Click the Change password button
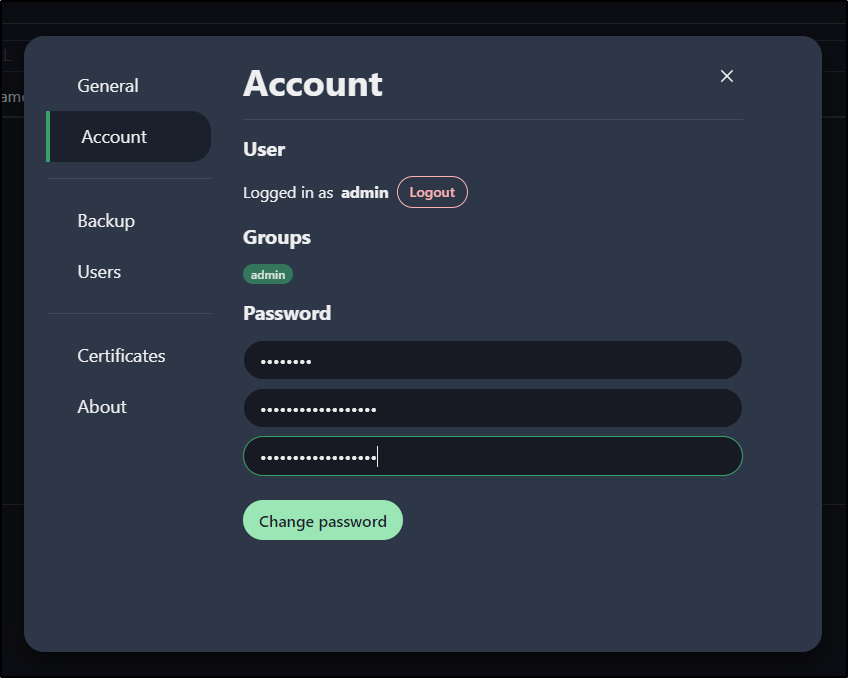 coord(323,520)
